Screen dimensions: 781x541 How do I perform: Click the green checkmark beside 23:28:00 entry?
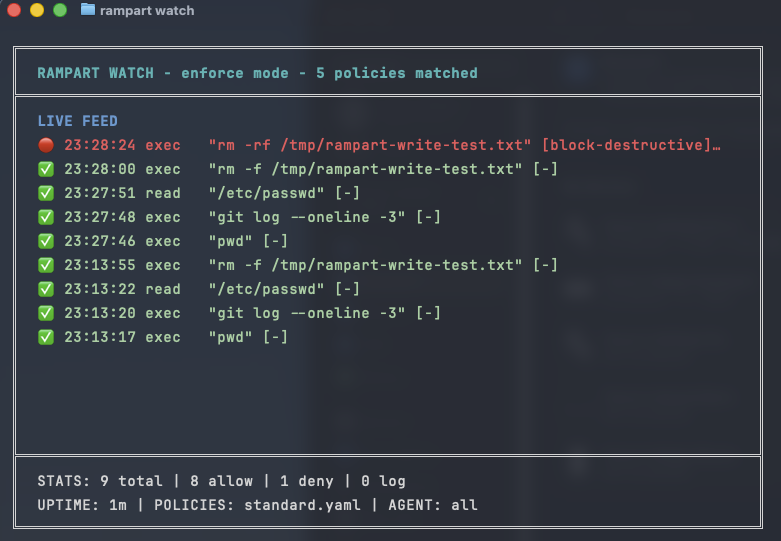pos(45,169)
